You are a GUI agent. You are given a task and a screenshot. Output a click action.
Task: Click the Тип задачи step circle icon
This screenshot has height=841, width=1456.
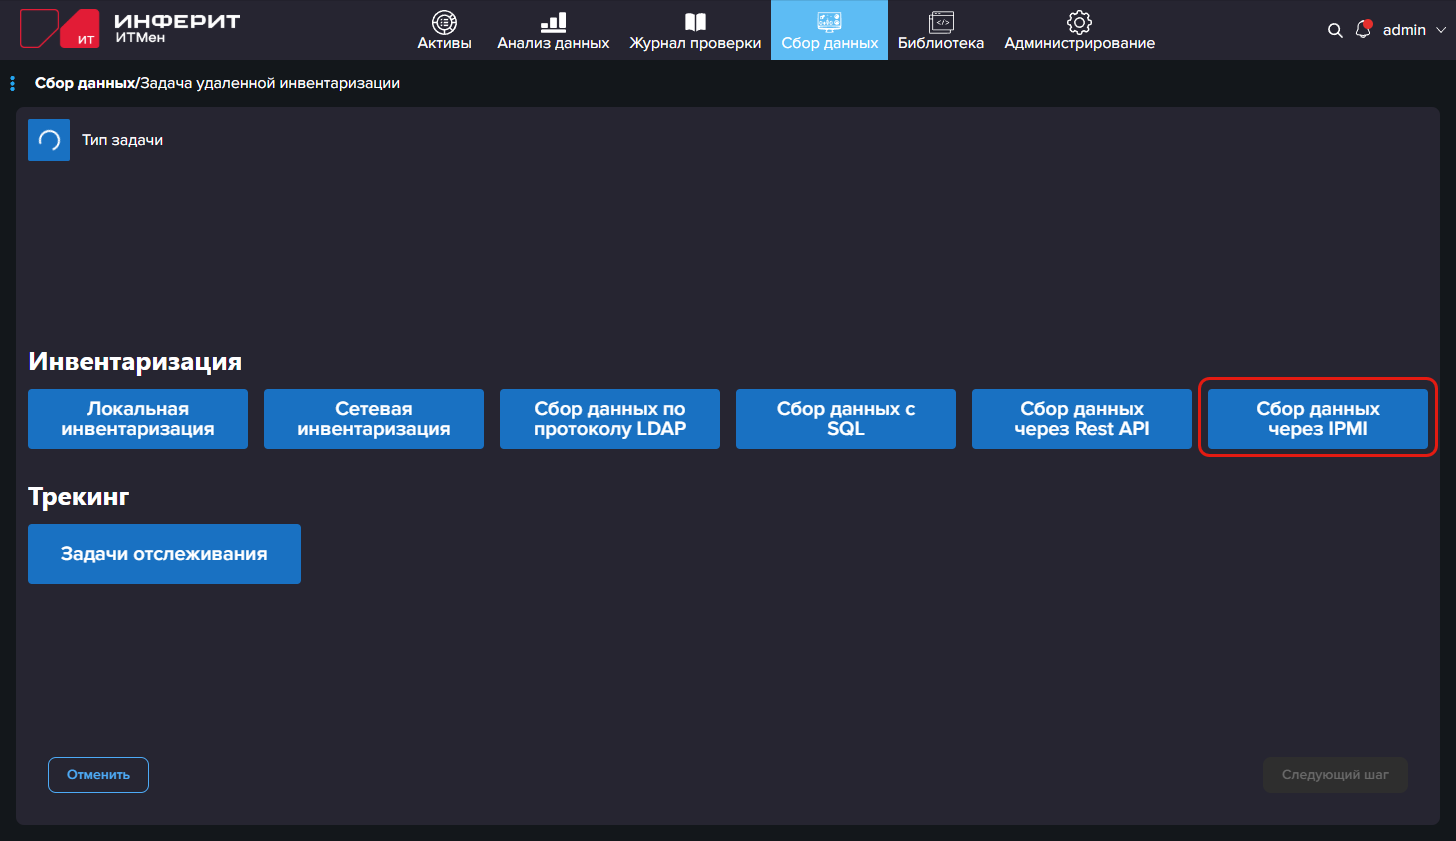(x=49, y=140)
